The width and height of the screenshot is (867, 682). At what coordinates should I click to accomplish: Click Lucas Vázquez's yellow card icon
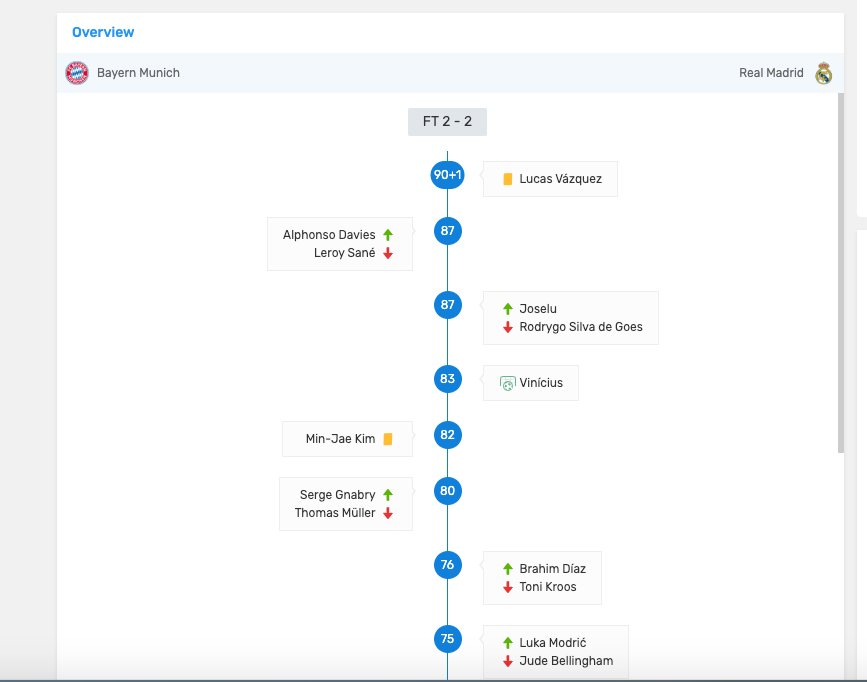pyautogui.click(x=508, y=179)
